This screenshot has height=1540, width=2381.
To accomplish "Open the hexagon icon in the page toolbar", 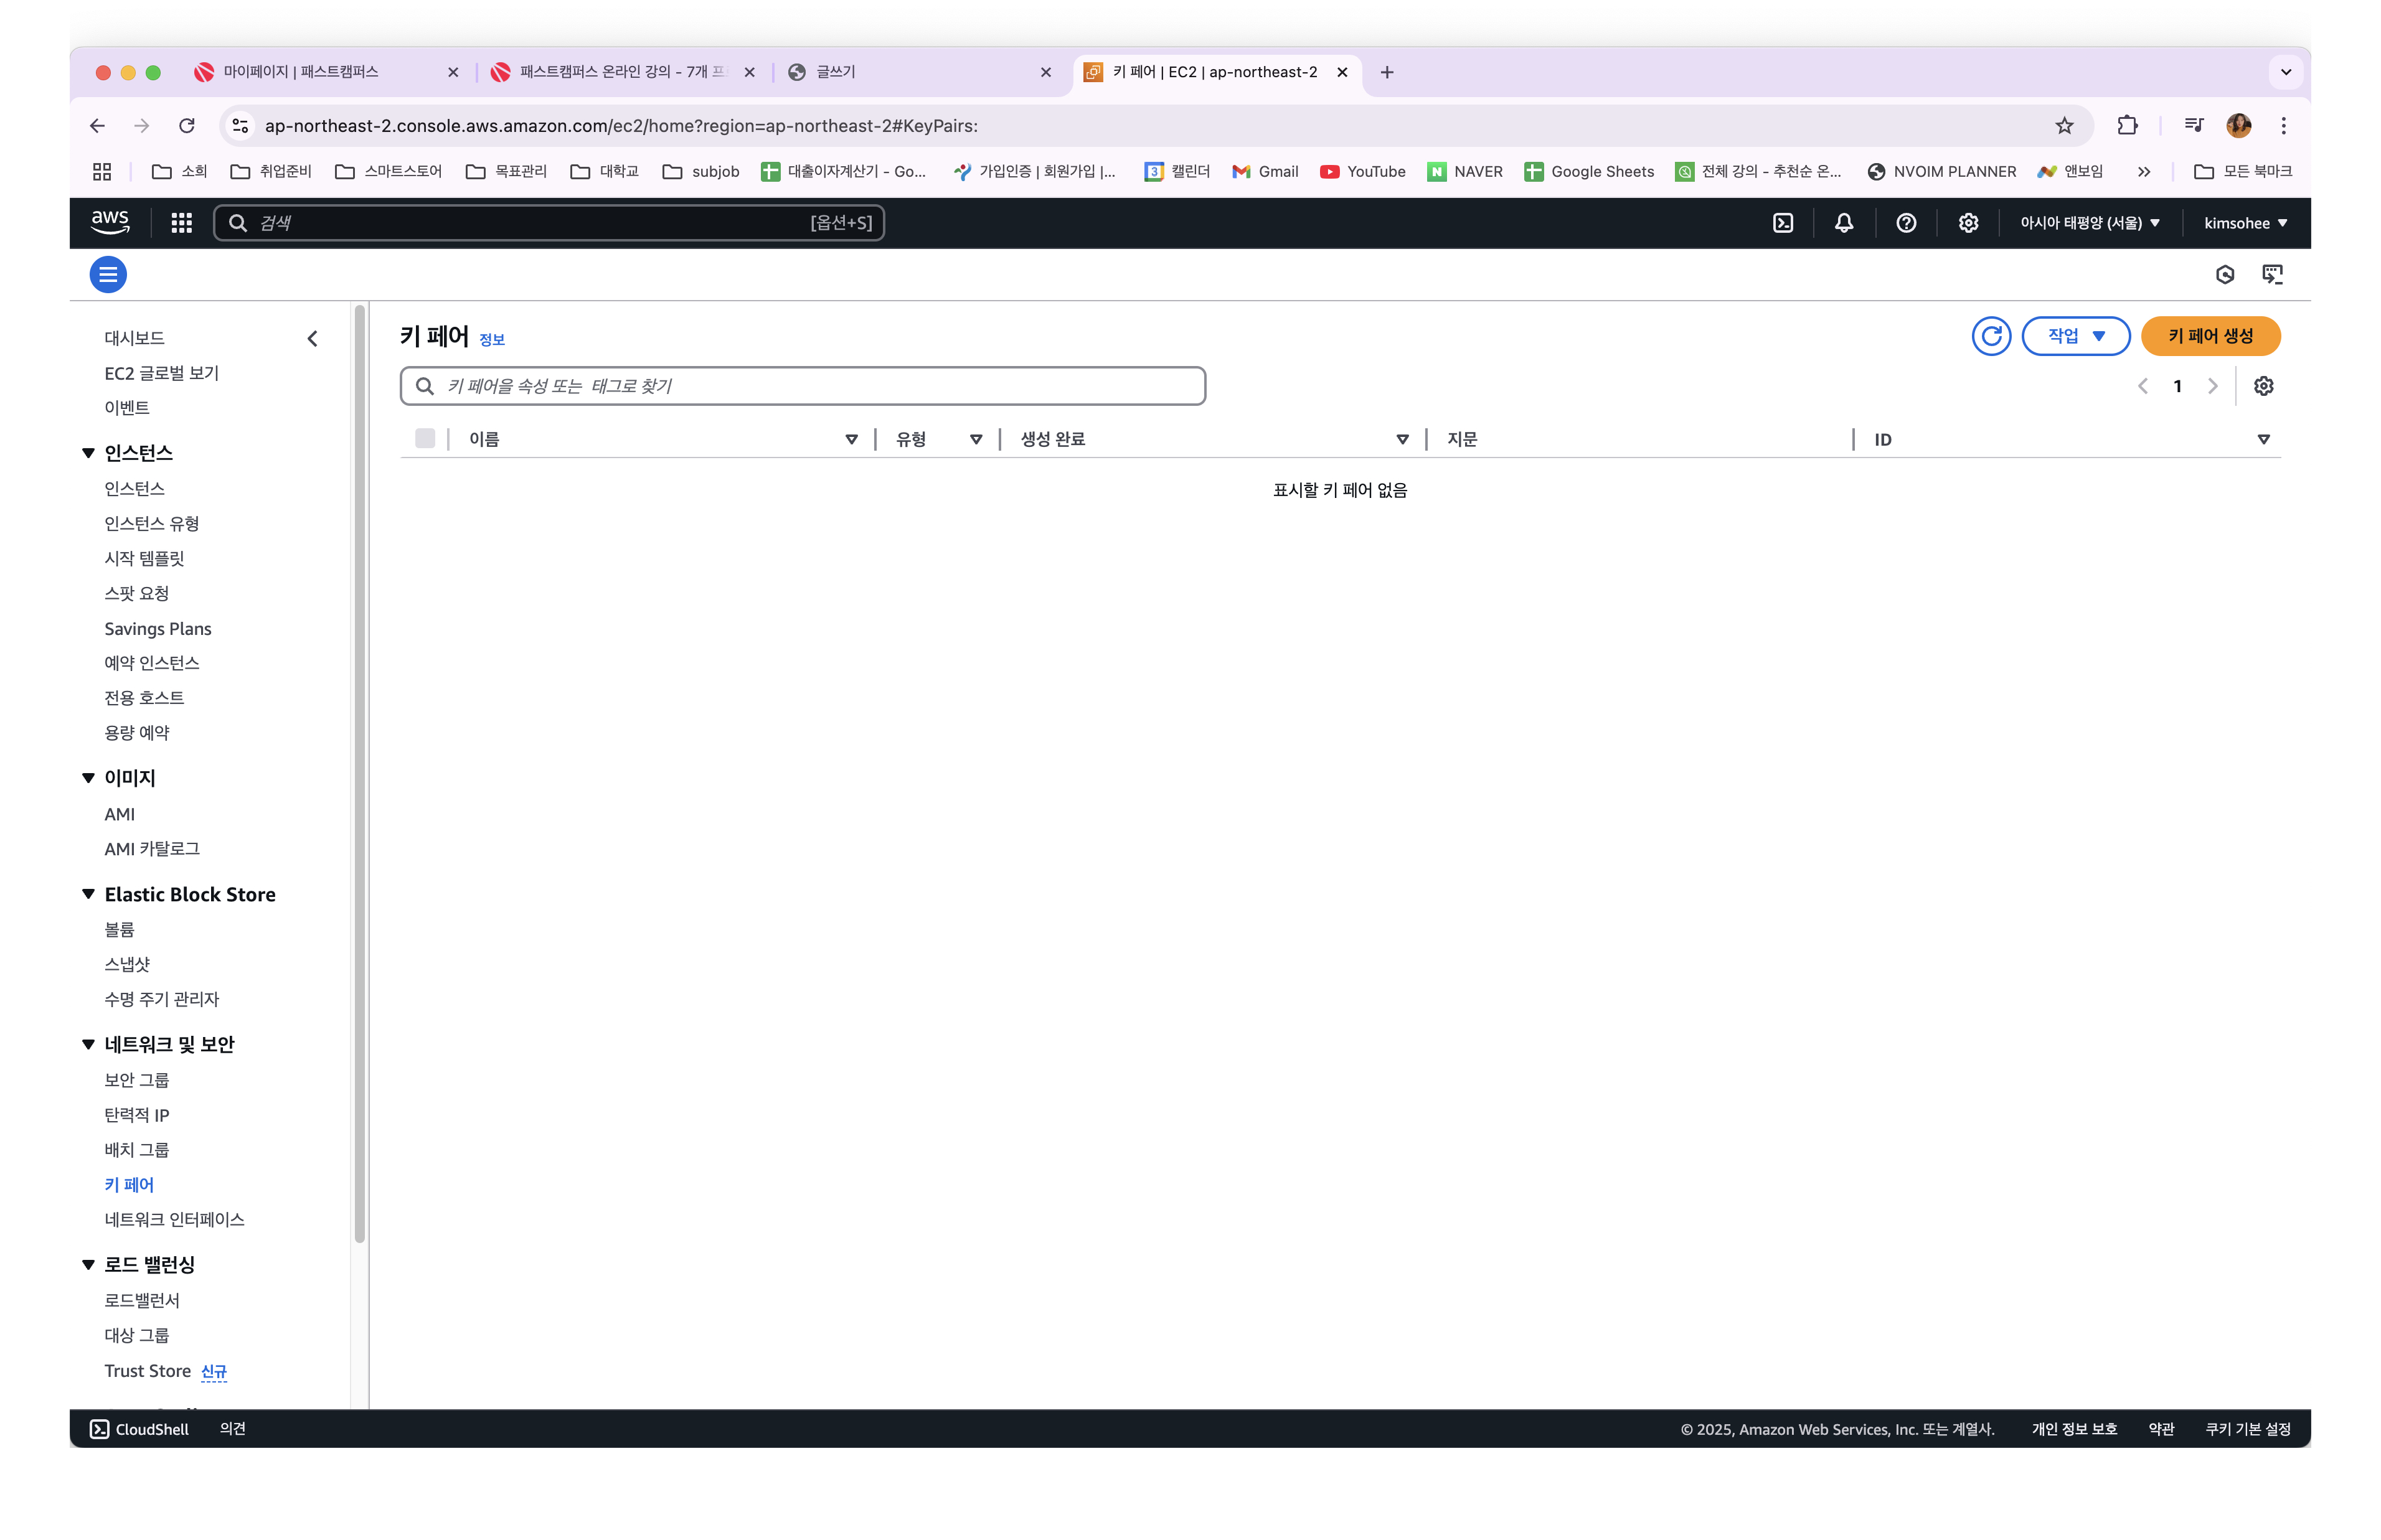I will (2224, 274).
